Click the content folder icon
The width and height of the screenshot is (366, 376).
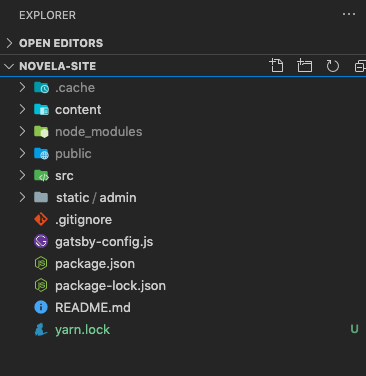pyautogui.click(x=41, y=110)
